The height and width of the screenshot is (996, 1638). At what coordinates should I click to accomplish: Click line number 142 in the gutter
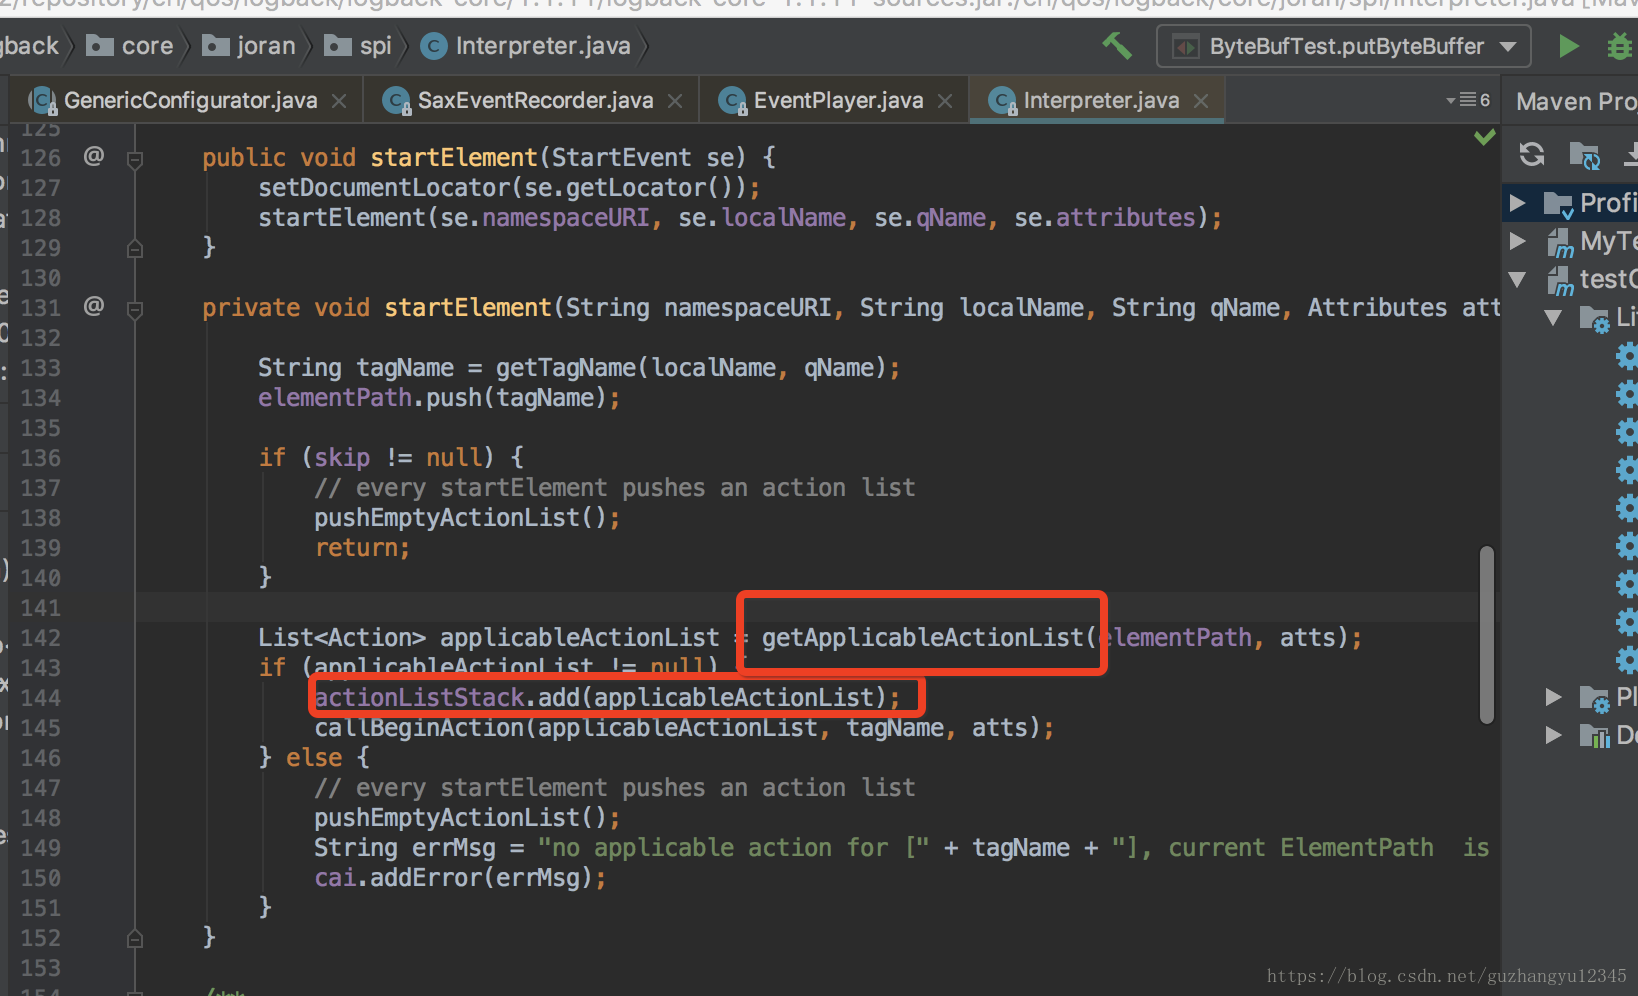click(41, 638)
